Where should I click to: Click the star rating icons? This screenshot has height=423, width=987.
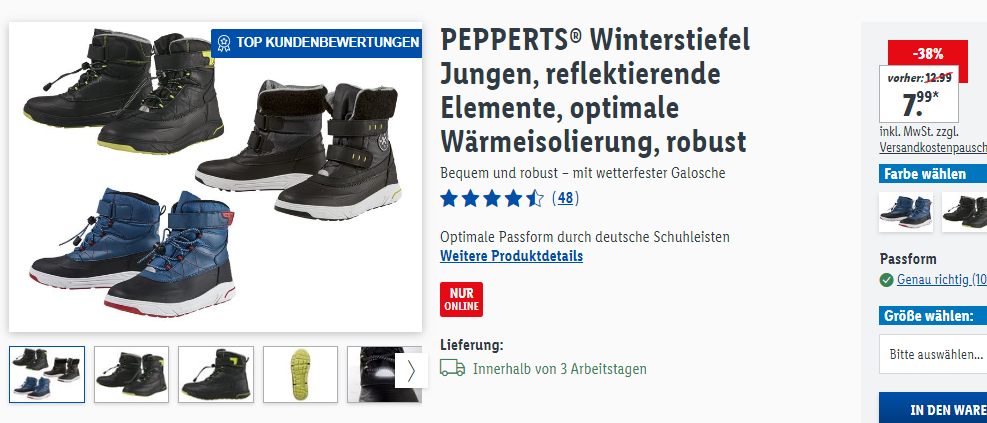492,199
